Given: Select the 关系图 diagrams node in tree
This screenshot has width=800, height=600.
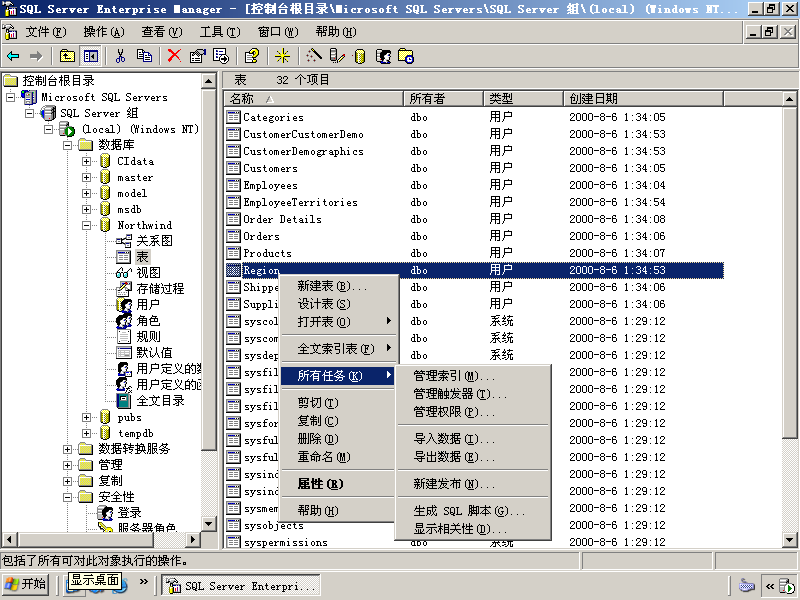Looking at the screenshot, I should pyautogui.click(x=154, y=241).
